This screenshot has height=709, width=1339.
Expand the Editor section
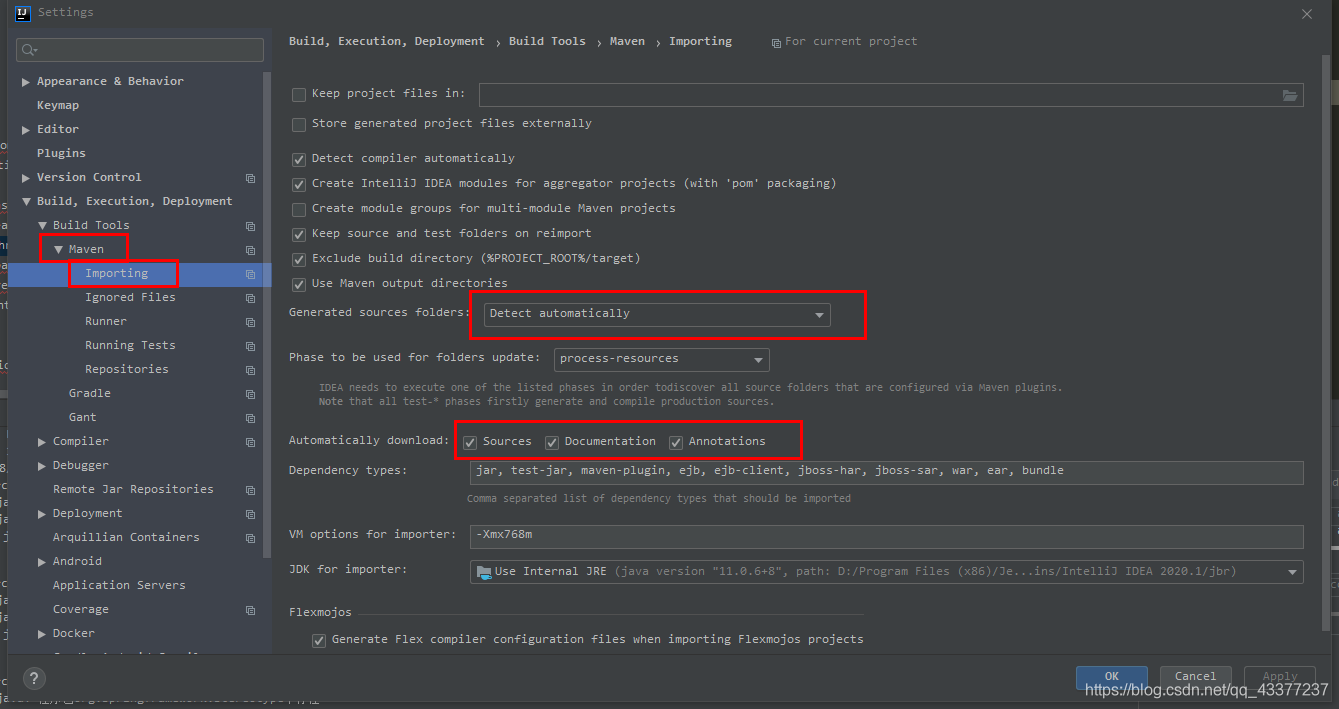pyautogui.click(x=26, y=130)
